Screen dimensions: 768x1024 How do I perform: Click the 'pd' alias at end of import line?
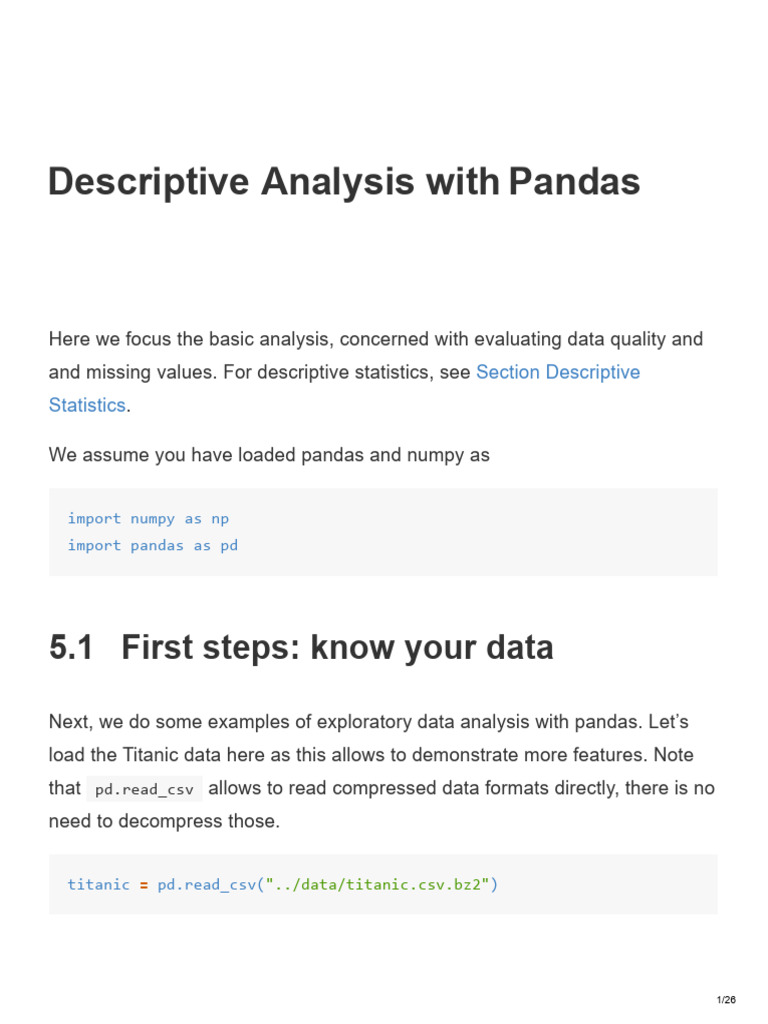click(229, 545)
